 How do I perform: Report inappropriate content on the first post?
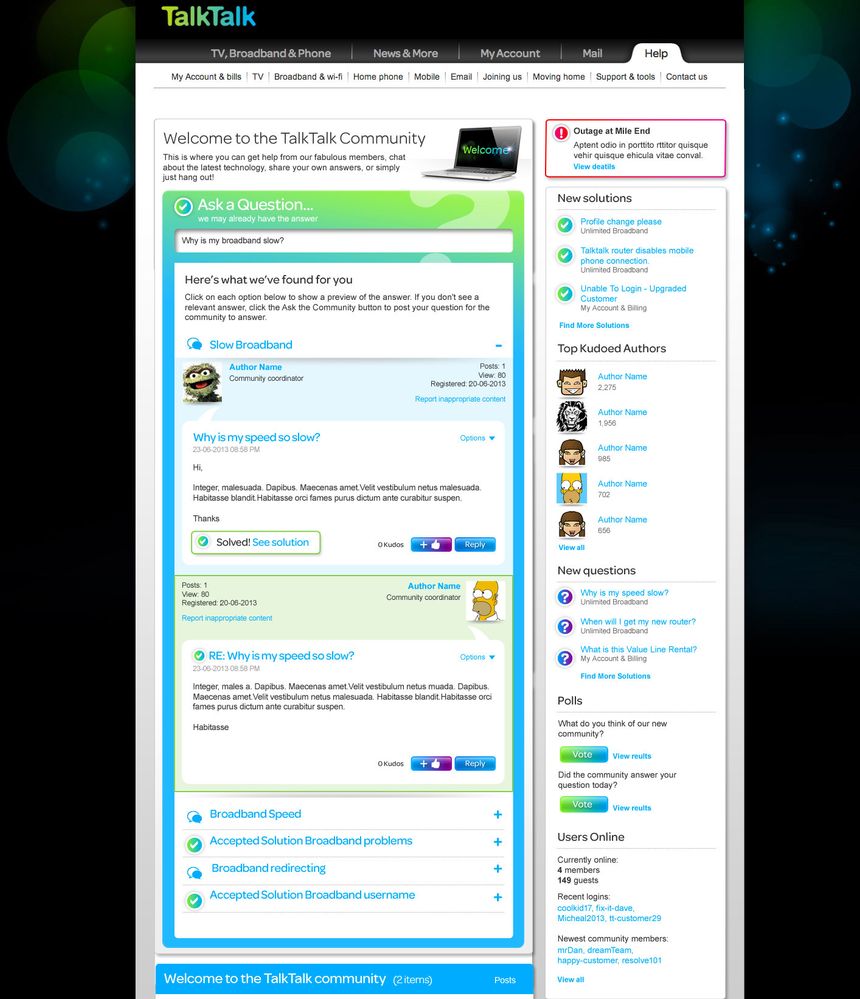click(460, 399)
